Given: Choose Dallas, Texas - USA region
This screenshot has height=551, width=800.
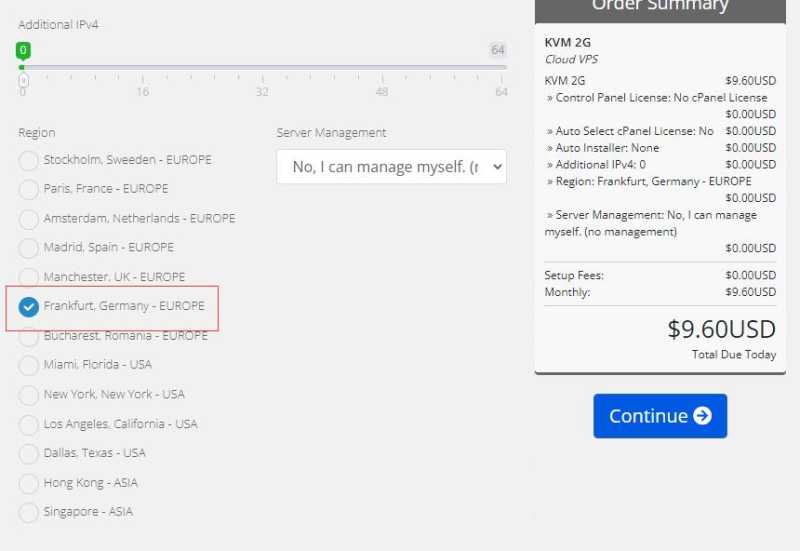Looking at the screenshot, I should coord(28,454).
